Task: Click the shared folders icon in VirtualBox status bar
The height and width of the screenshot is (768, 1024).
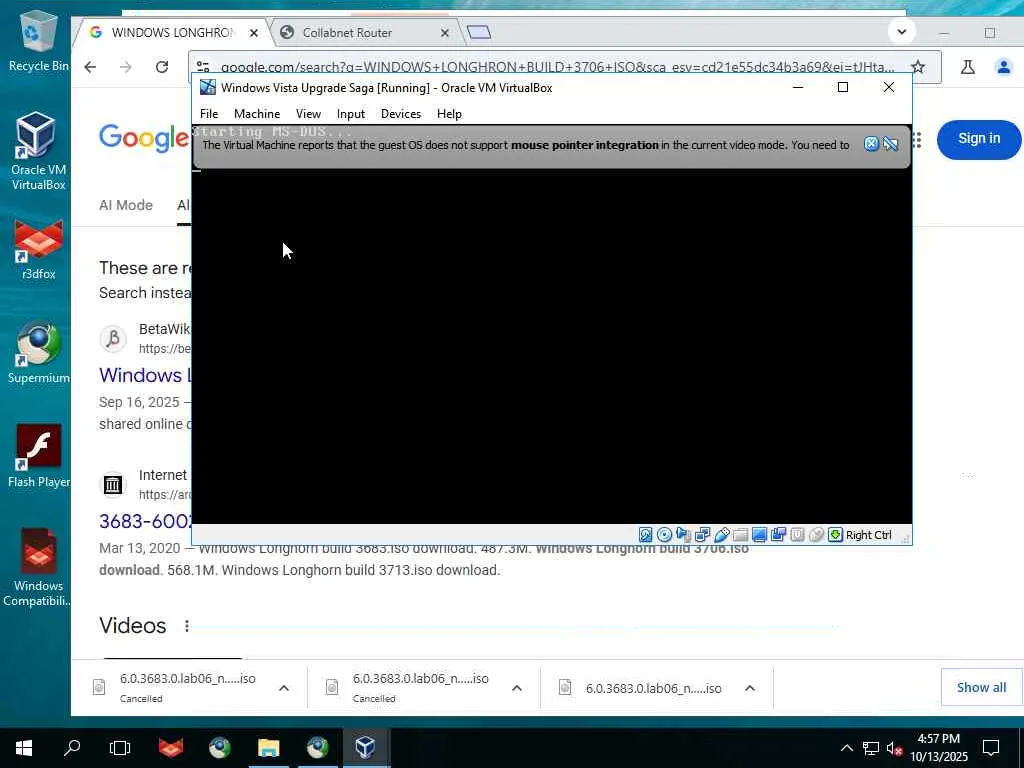Action: (741, 535)
